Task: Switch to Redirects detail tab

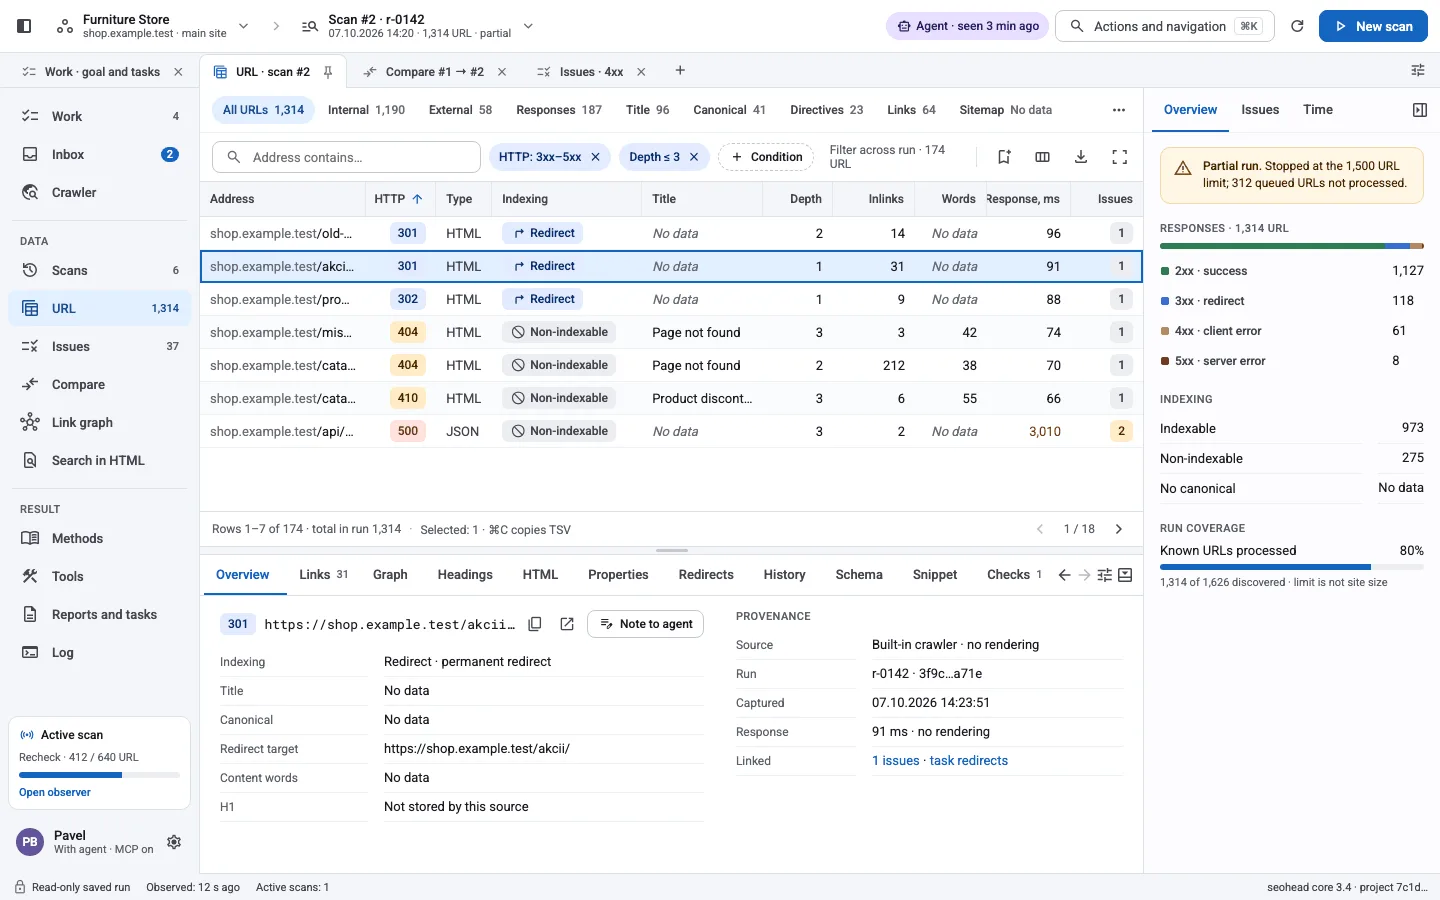Action: tap(706, 575)
